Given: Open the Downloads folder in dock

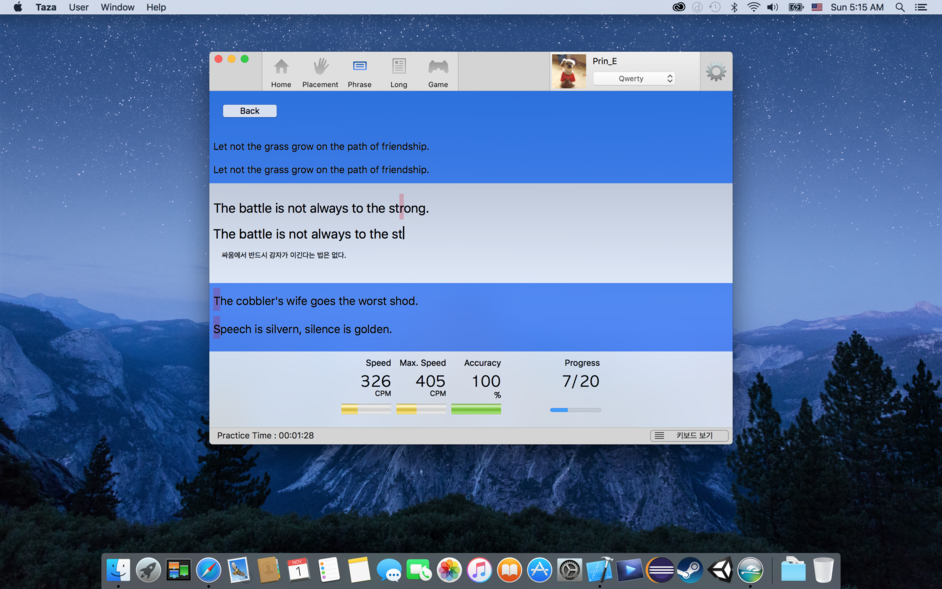Looking at the screenshot, I should 793,570.
